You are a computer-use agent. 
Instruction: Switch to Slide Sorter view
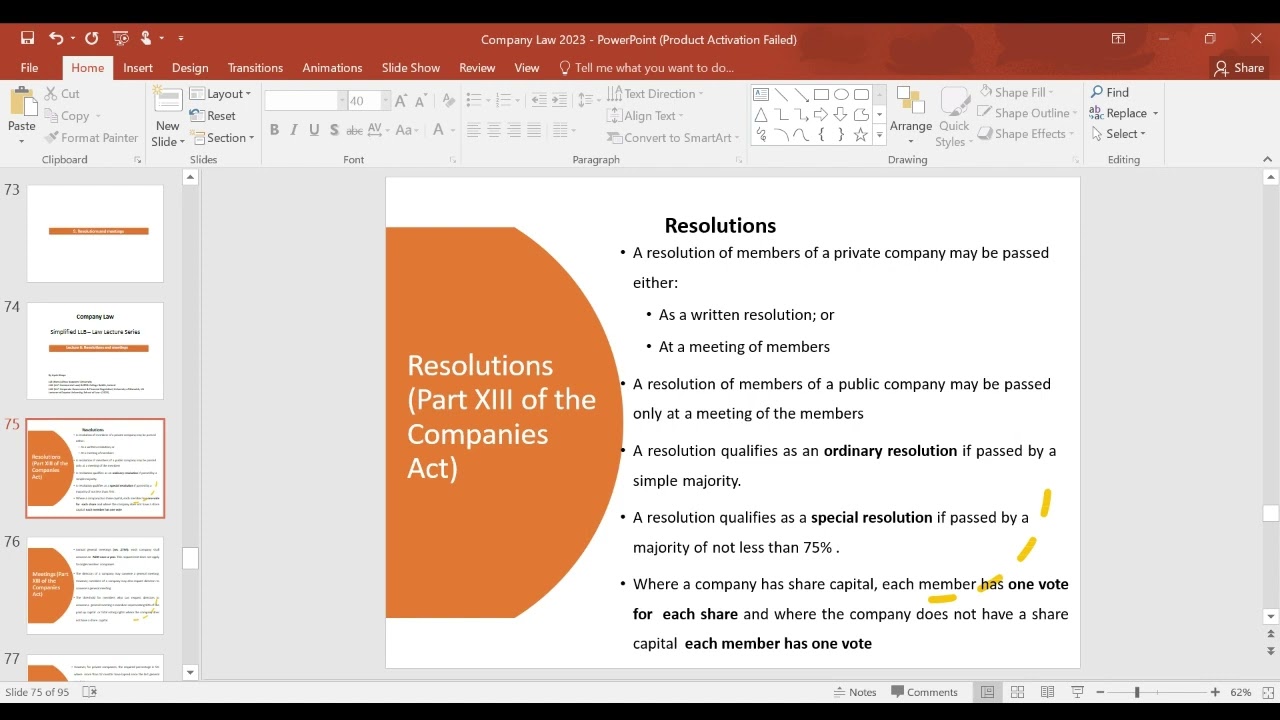1017,692
